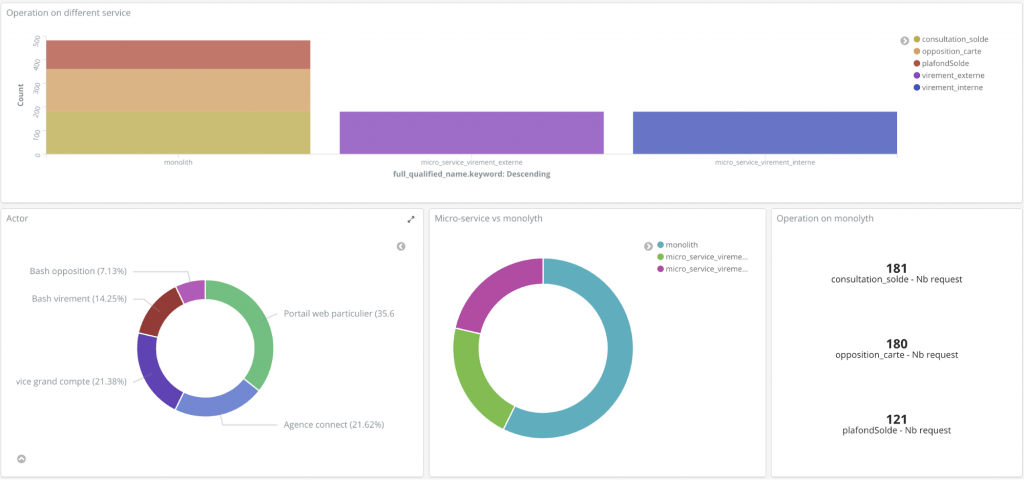Click the consultation_solde legend color dot

click(x=917, y=39)
